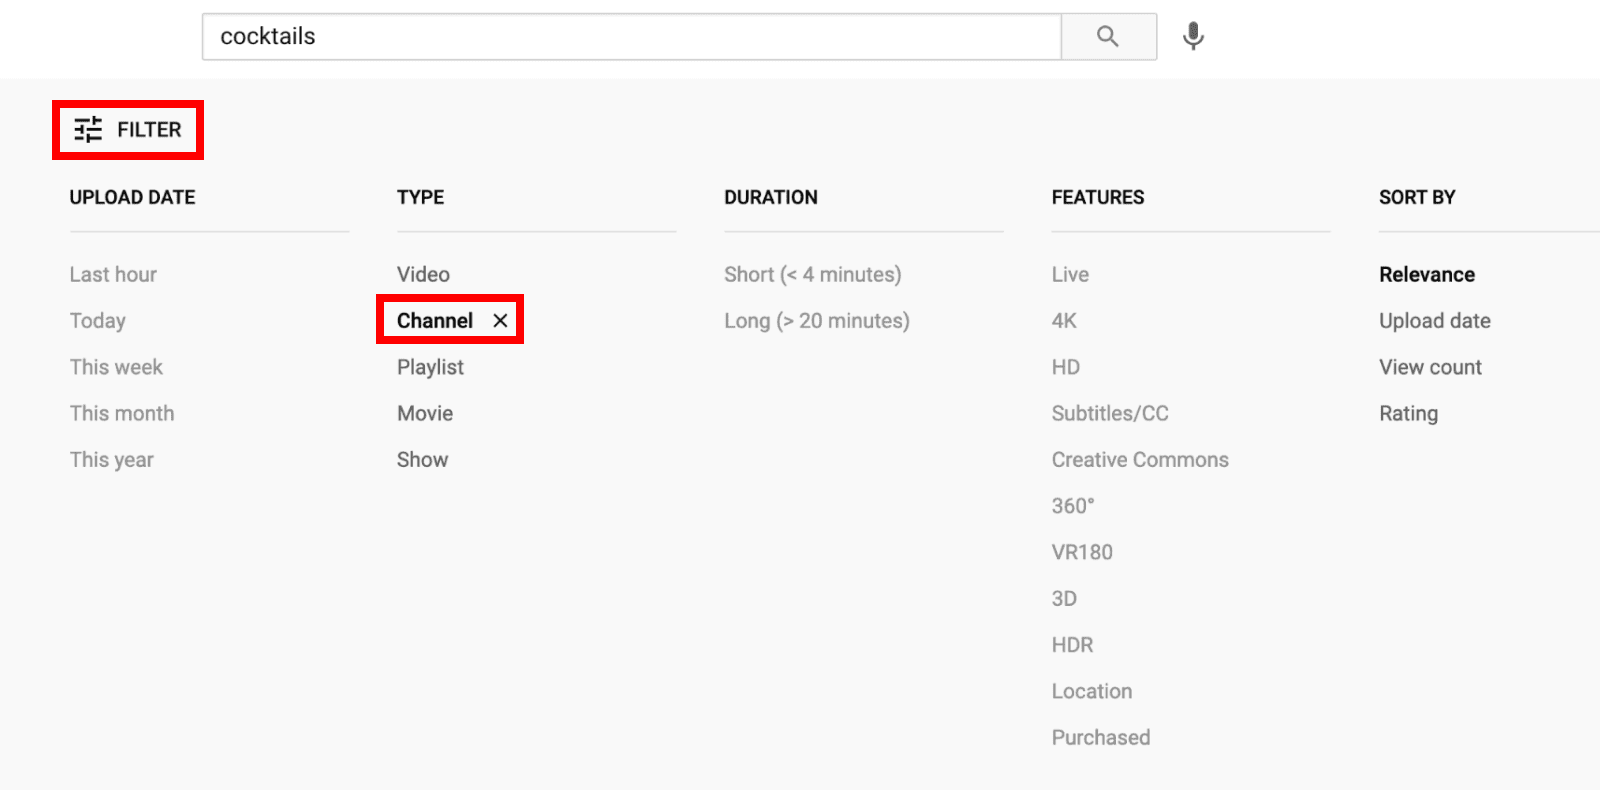Filter uploads by Last hour
Image resolution: width=1600 pixels, height=790 pixels.
coord(113,275)
